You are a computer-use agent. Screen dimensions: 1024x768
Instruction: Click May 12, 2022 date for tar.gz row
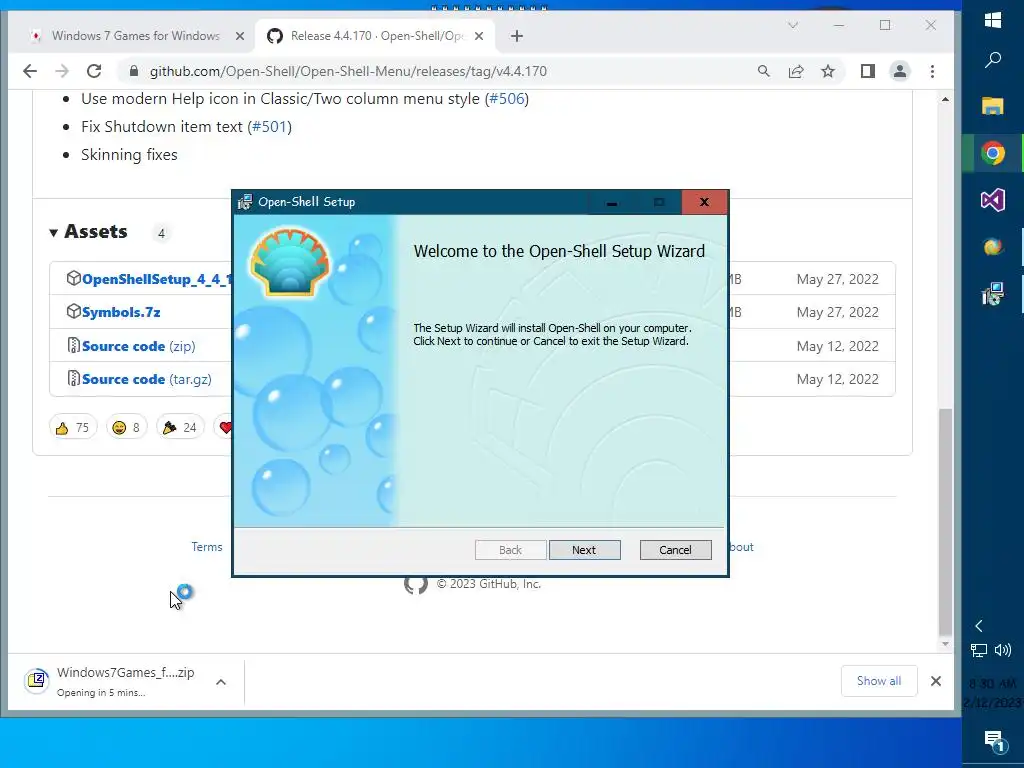[x=837, y=379]
